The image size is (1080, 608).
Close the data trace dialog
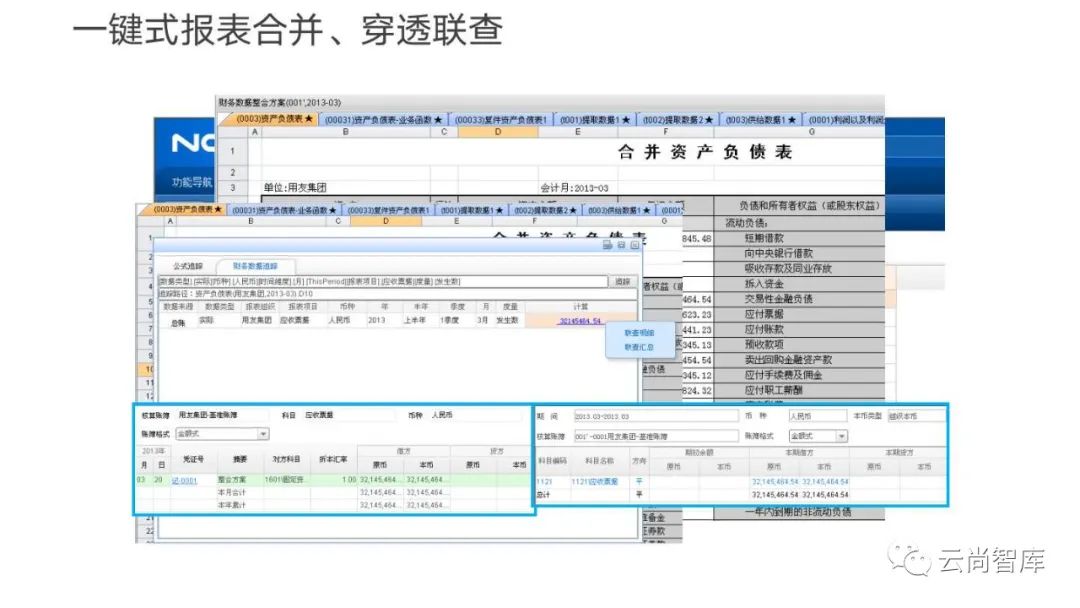[x=634, y=245]
